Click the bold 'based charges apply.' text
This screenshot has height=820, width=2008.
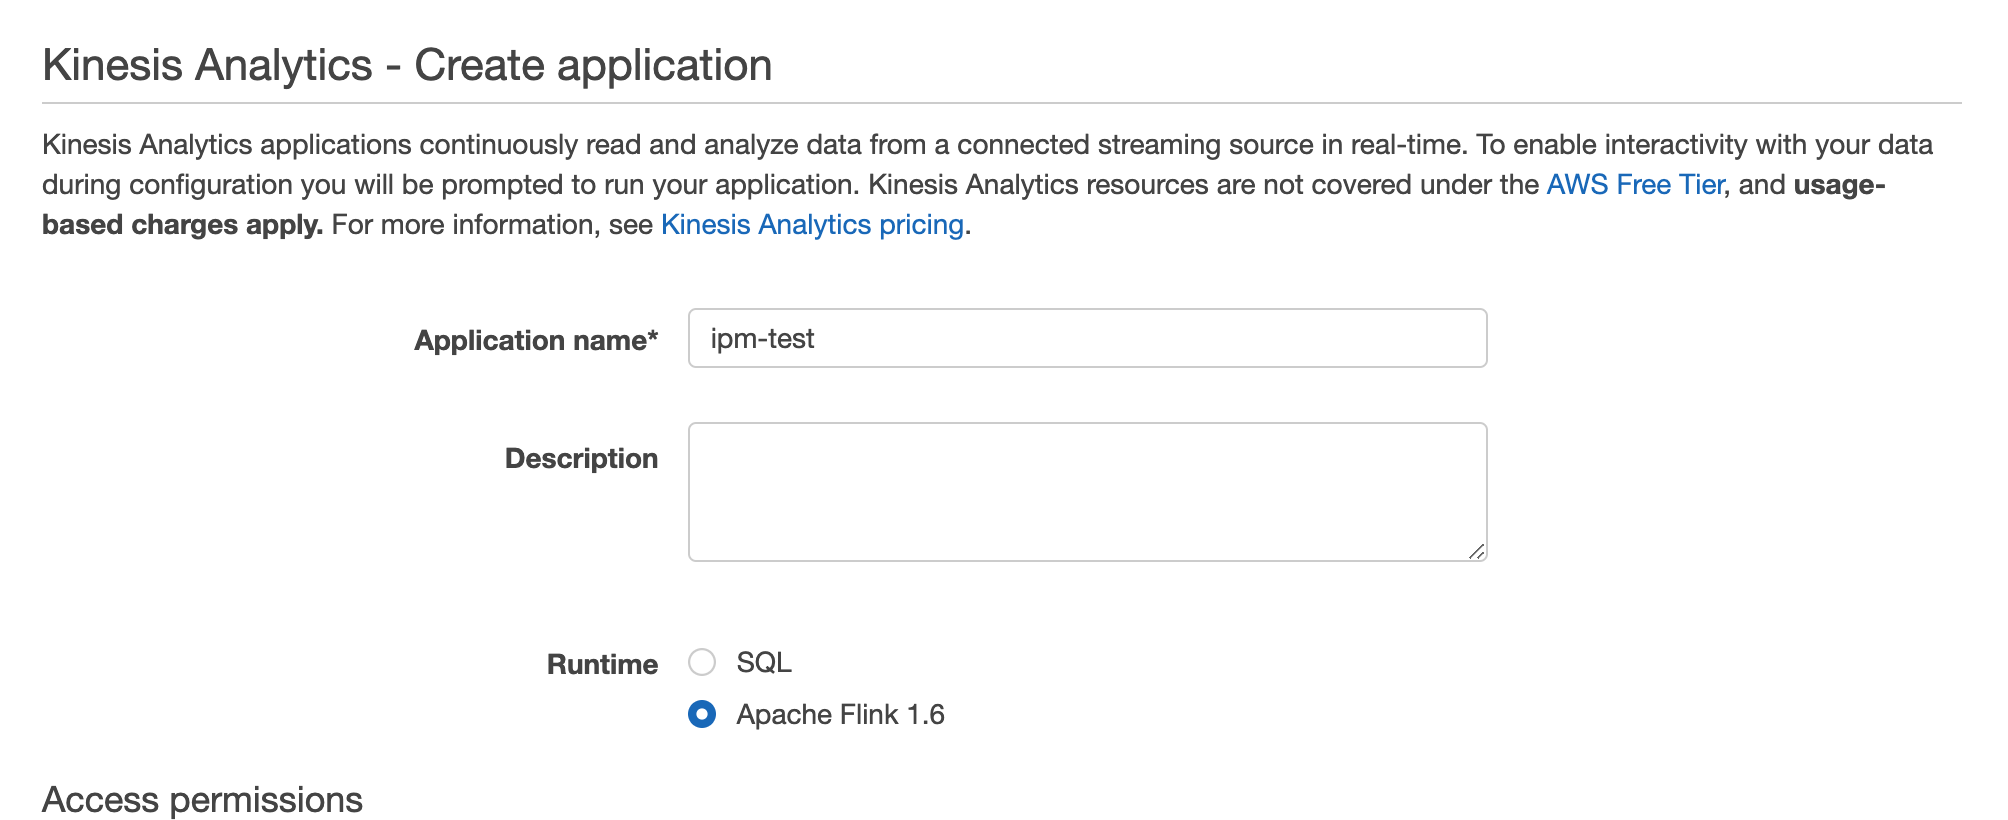pos(182,225)
